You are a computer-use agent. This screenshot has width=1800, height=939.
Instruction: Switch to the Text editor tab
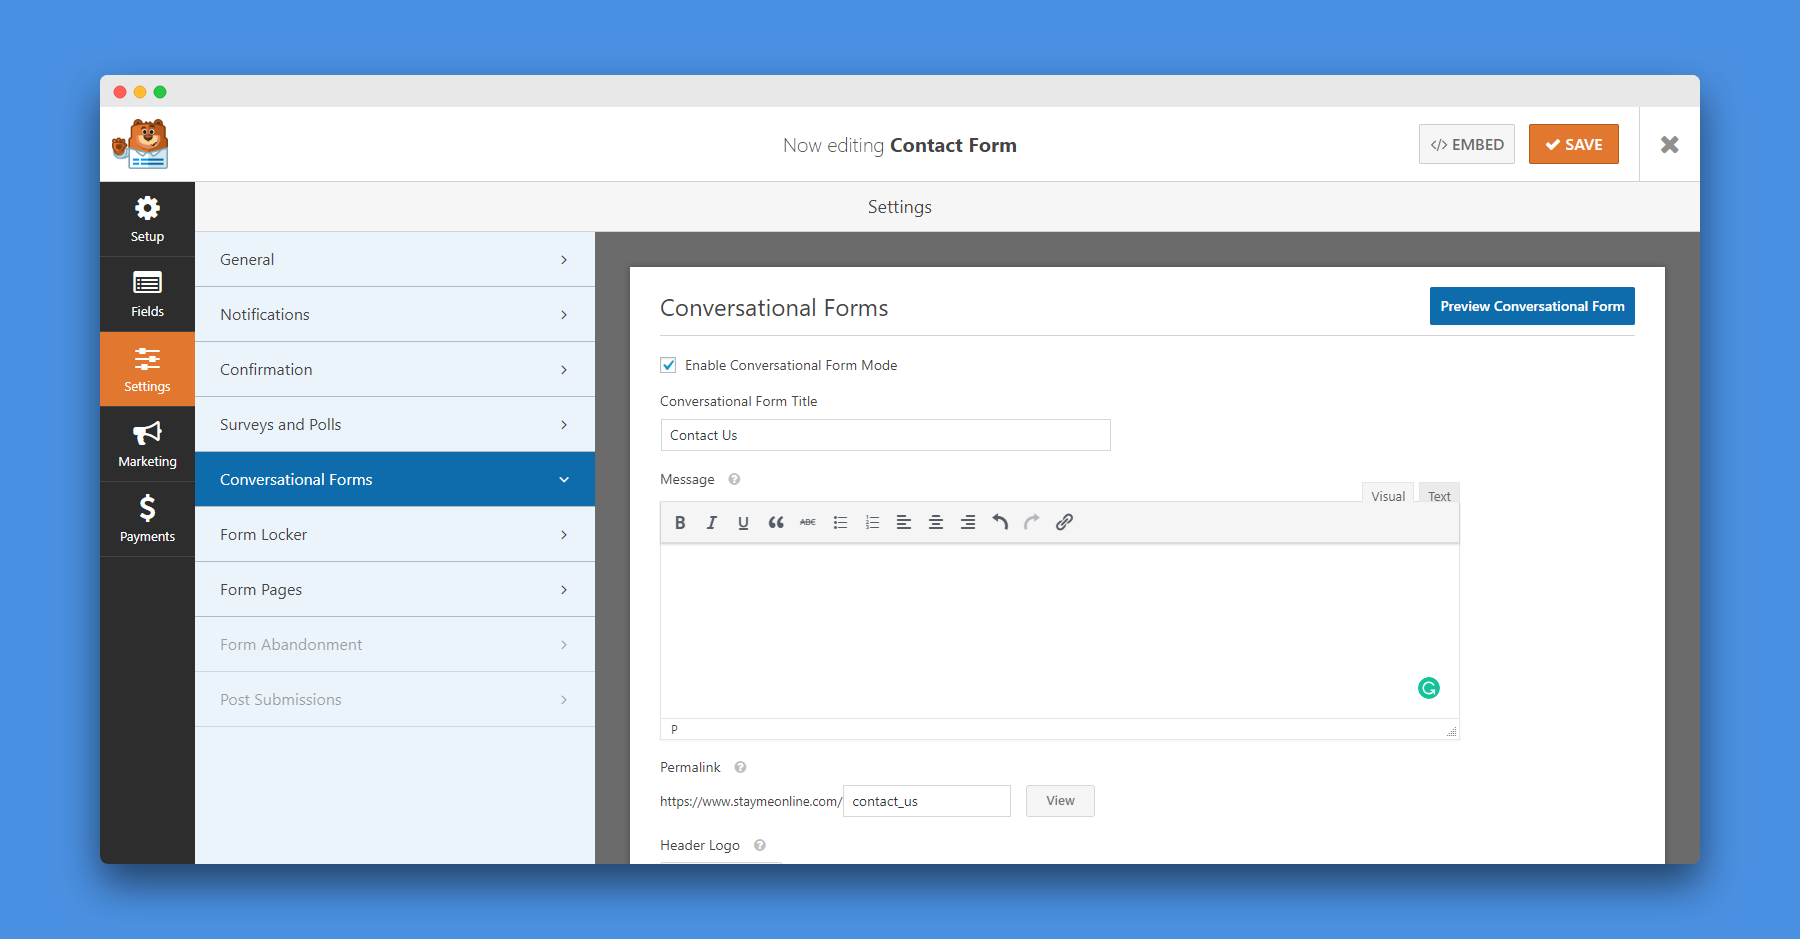(x=1438, y=494)
